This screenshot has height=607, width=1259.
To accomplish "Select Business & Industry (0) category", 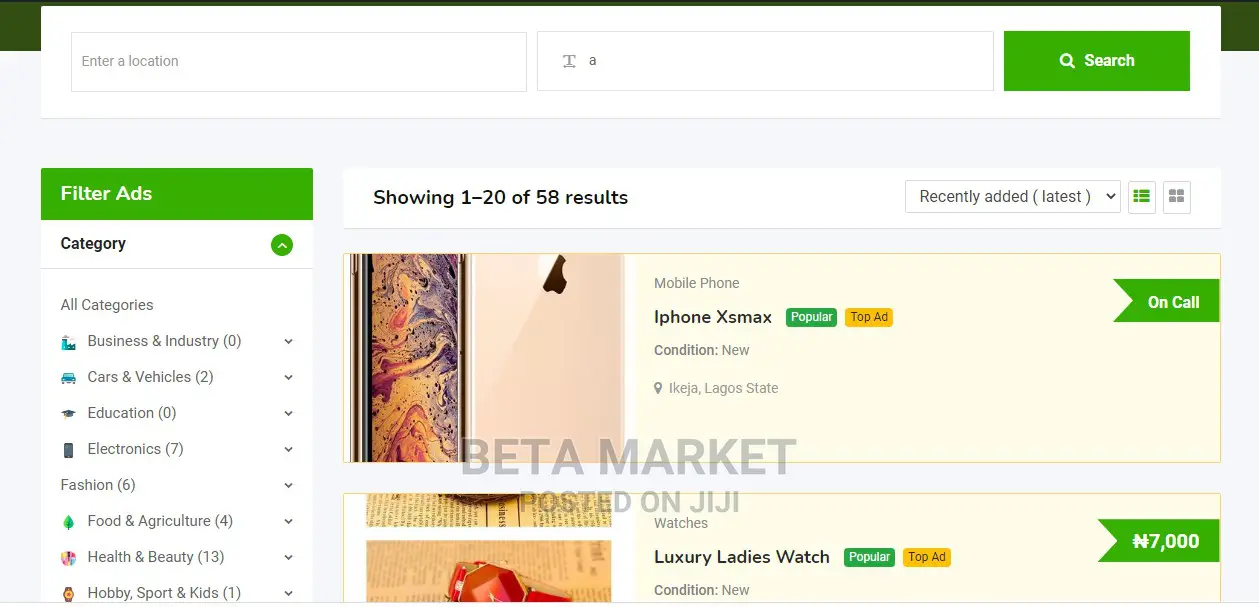I will point(164,341).
